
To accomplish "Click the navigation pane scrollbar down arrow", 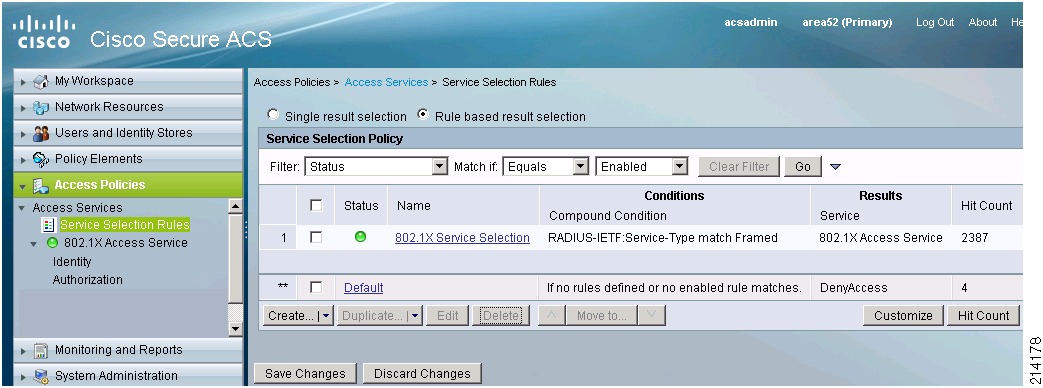I will [235, 329].
